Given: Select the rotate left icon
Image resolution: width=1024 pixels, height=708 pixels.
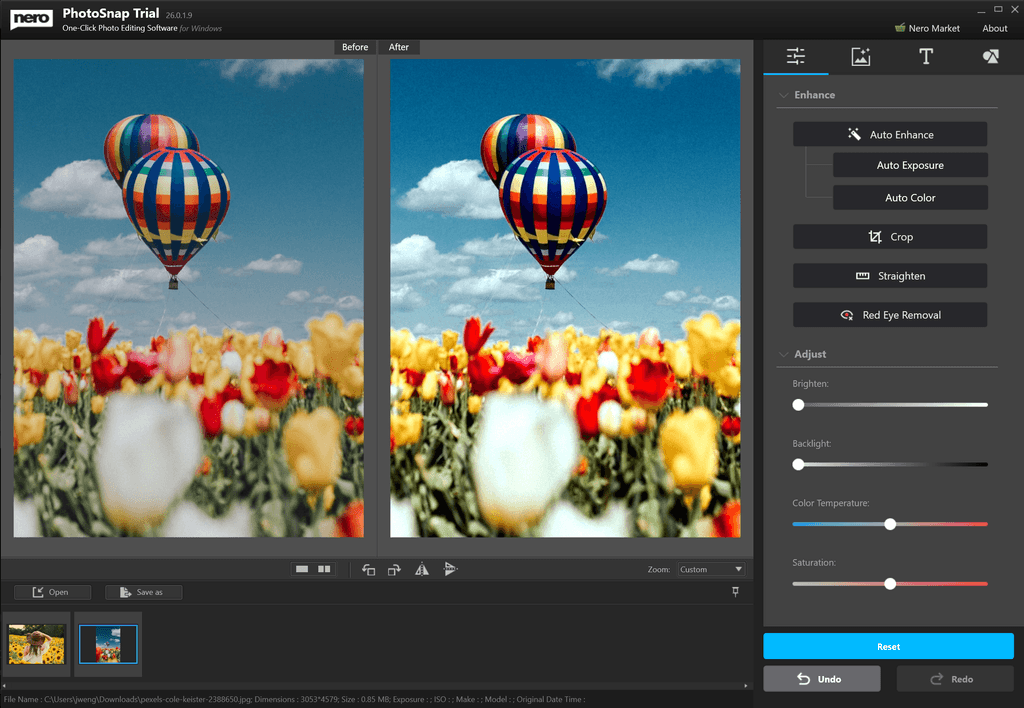Looking at the screenshot, I should click(x=368, y=569).
